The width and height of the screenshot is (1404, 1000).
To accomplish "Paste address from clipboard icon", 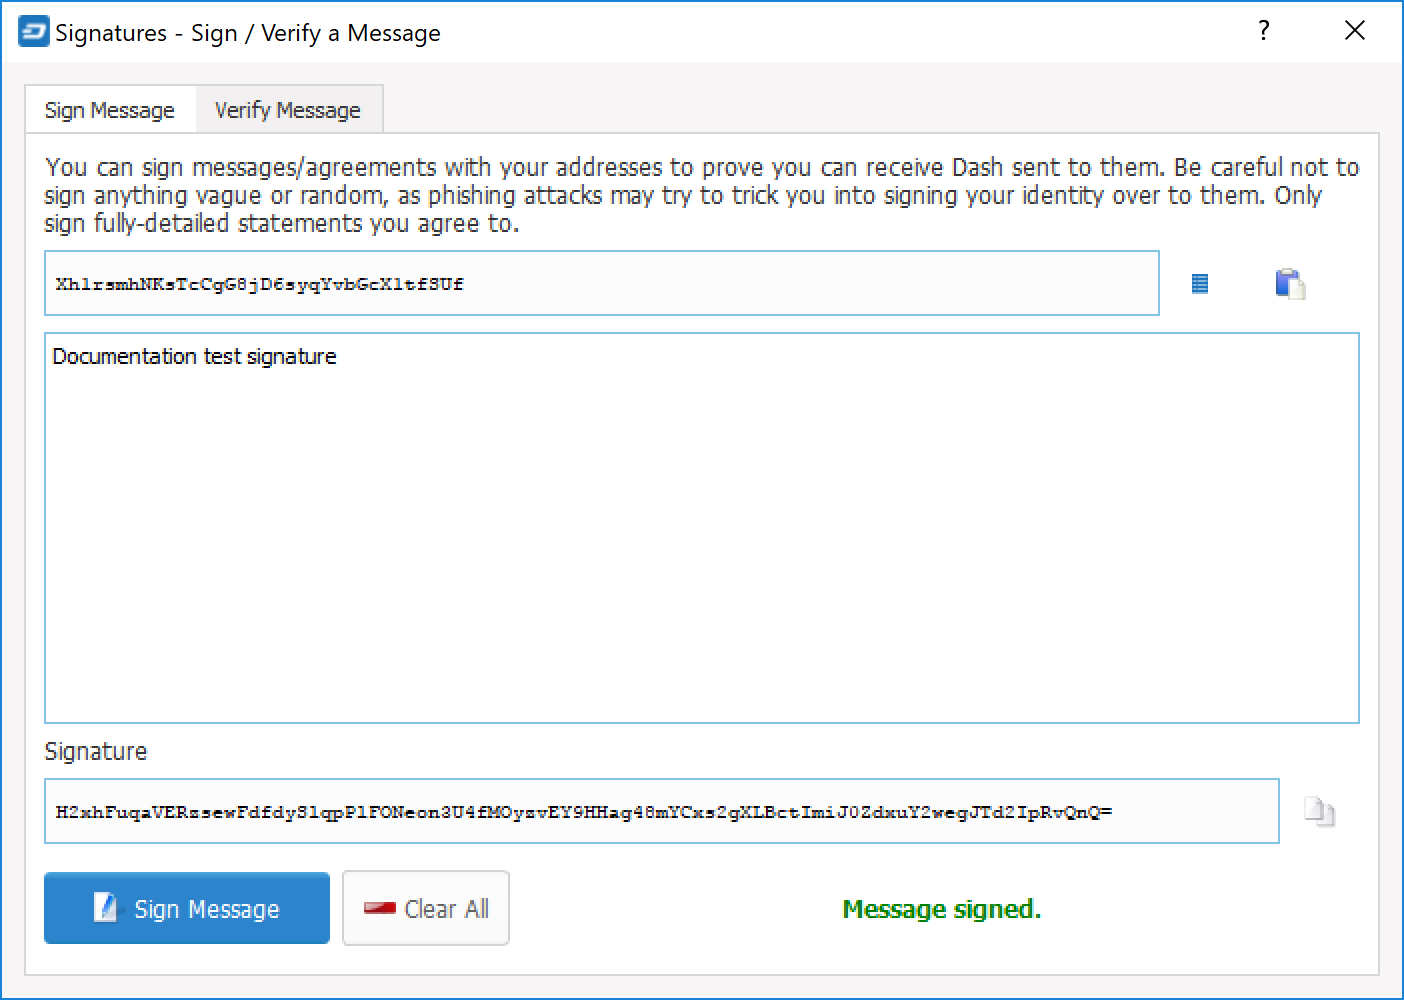I will [1290, 284].
